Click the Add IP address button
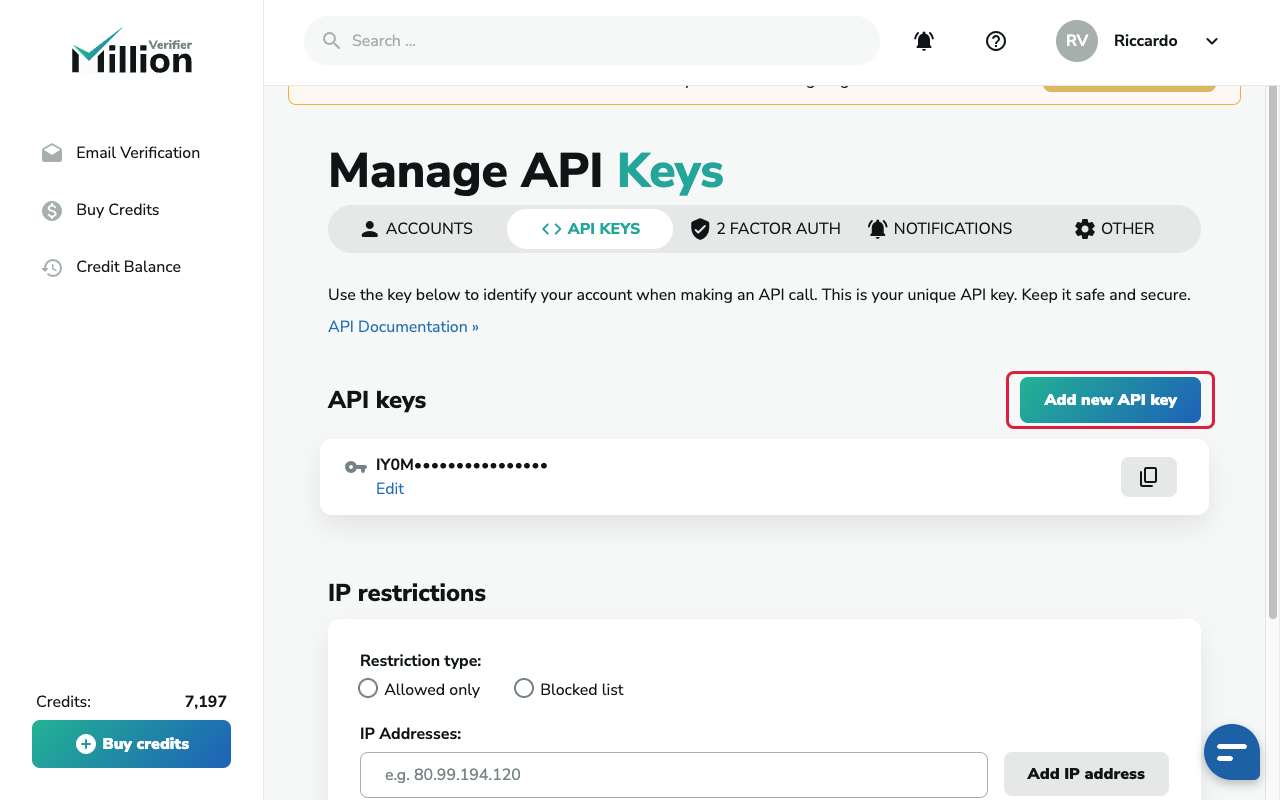The height and width of the screenshot is (800, 1280). (x=1086, y=774)
